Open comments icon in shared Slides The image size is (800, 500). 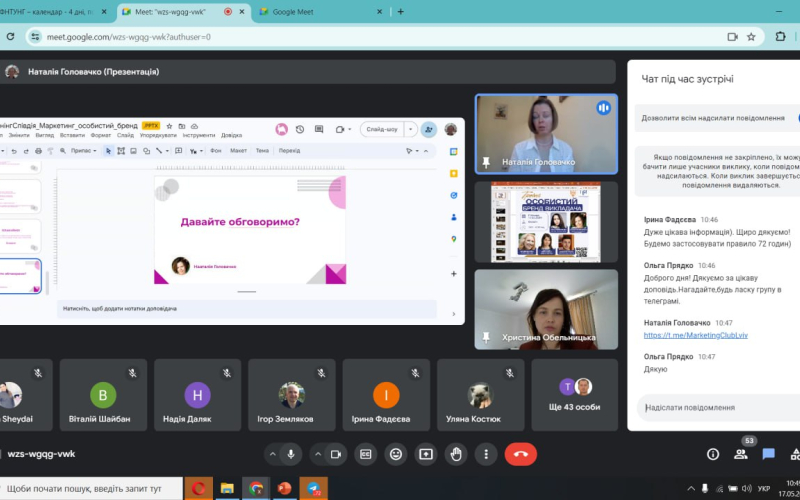319,130
